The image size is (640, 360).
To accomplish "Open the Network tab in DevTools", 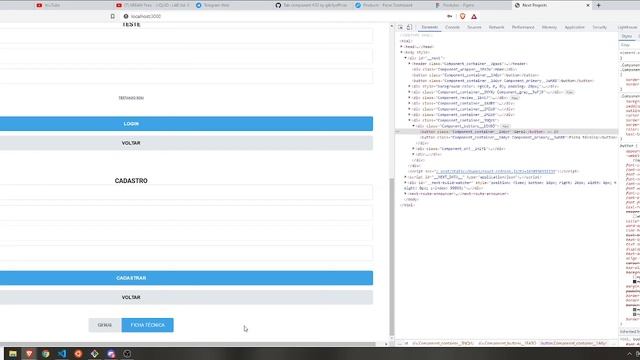I will pos(496,27).
